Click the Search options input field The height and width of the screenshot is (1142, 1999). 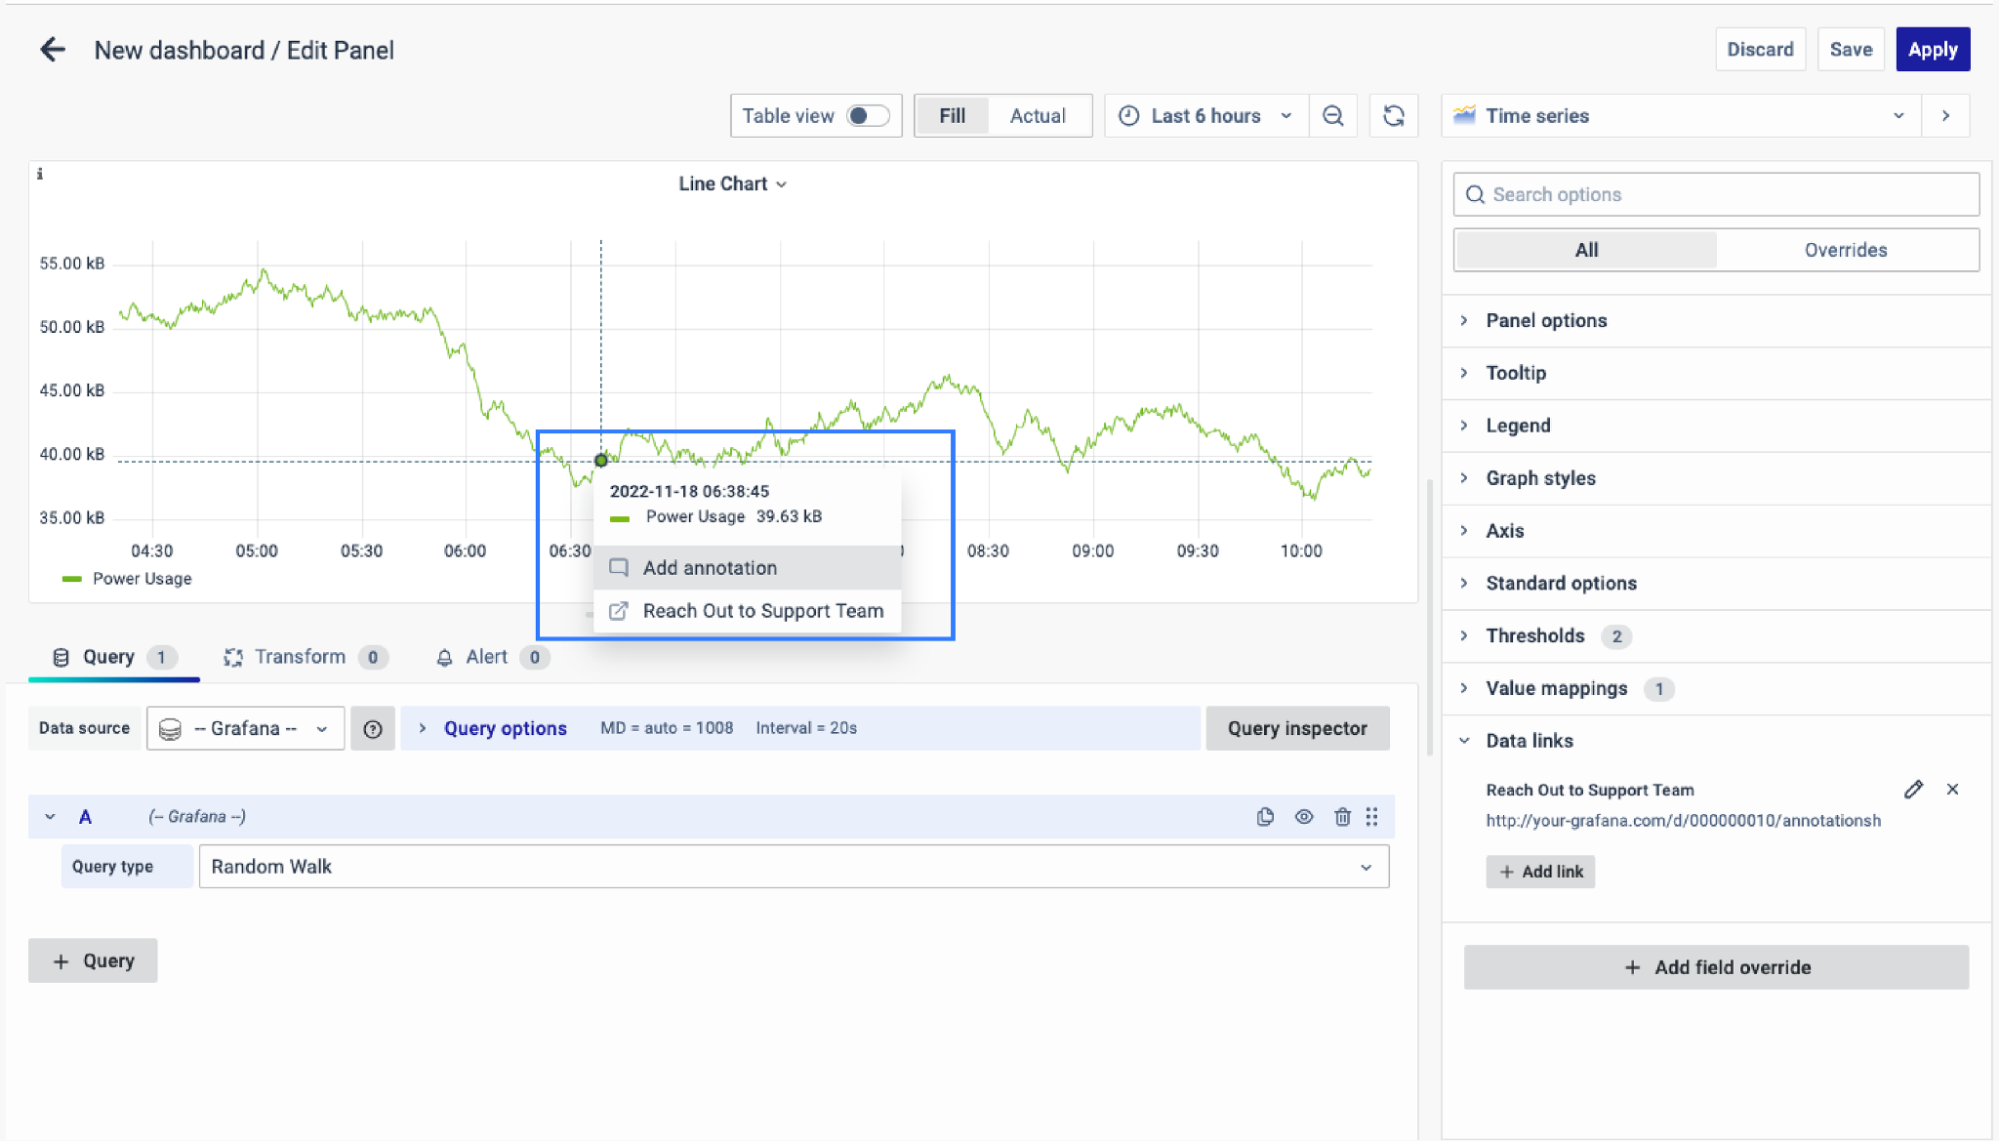[1716, 195]
